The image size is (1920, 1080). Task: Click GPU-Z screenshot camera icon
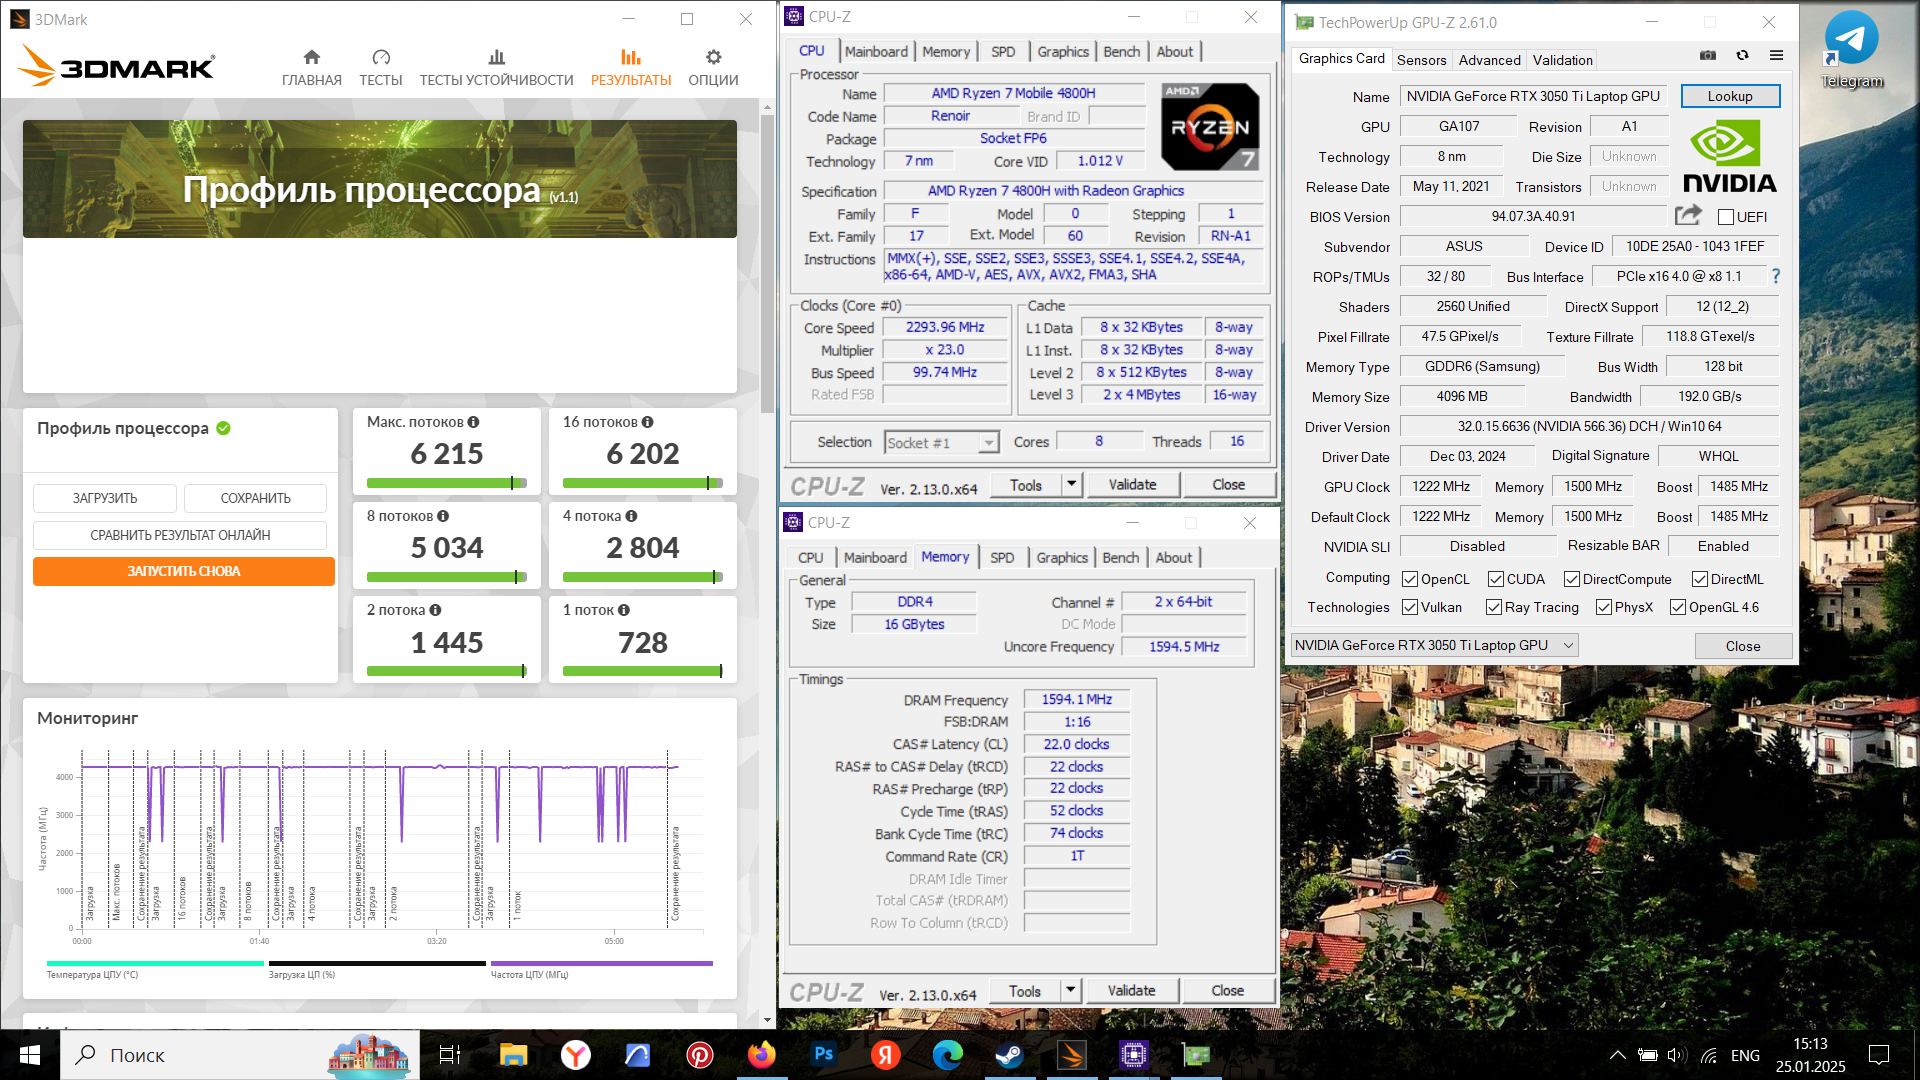point(1708,56)
